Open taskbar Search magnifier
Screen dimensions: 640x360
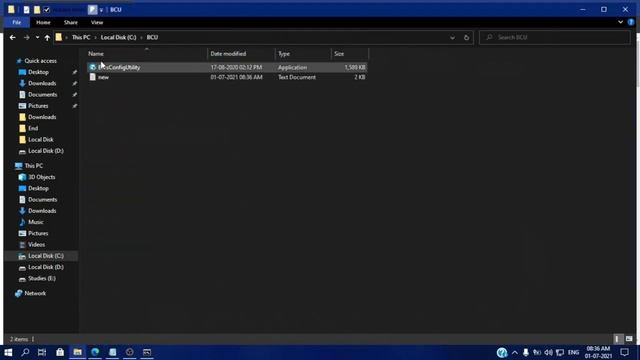[x=25, y=352]
